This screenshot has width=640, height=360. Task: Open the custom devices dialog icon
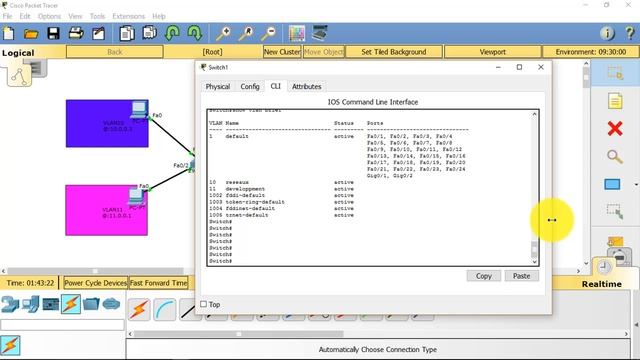pyautogui.click(x=320, y=33)
